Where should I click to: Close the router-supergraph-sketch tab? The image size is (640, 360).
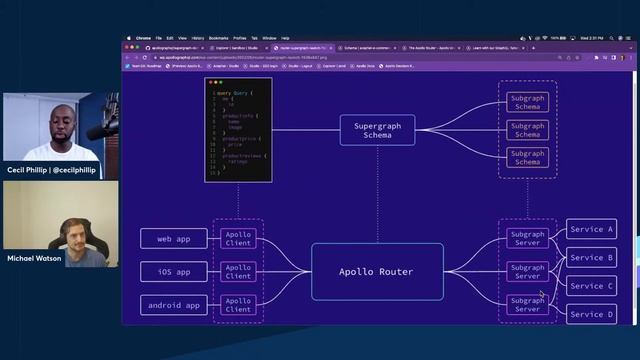coord(331,48)
